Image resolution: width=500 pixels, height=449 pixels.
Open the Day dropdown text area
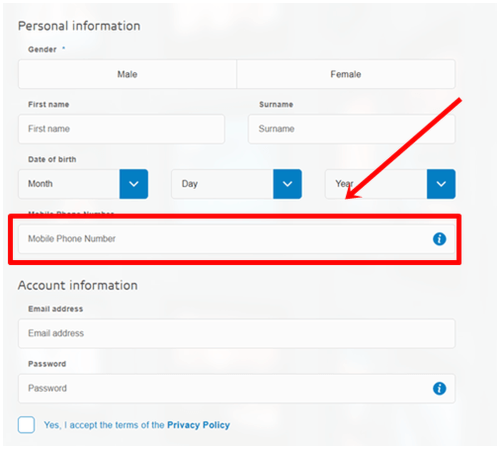[223, 184]
